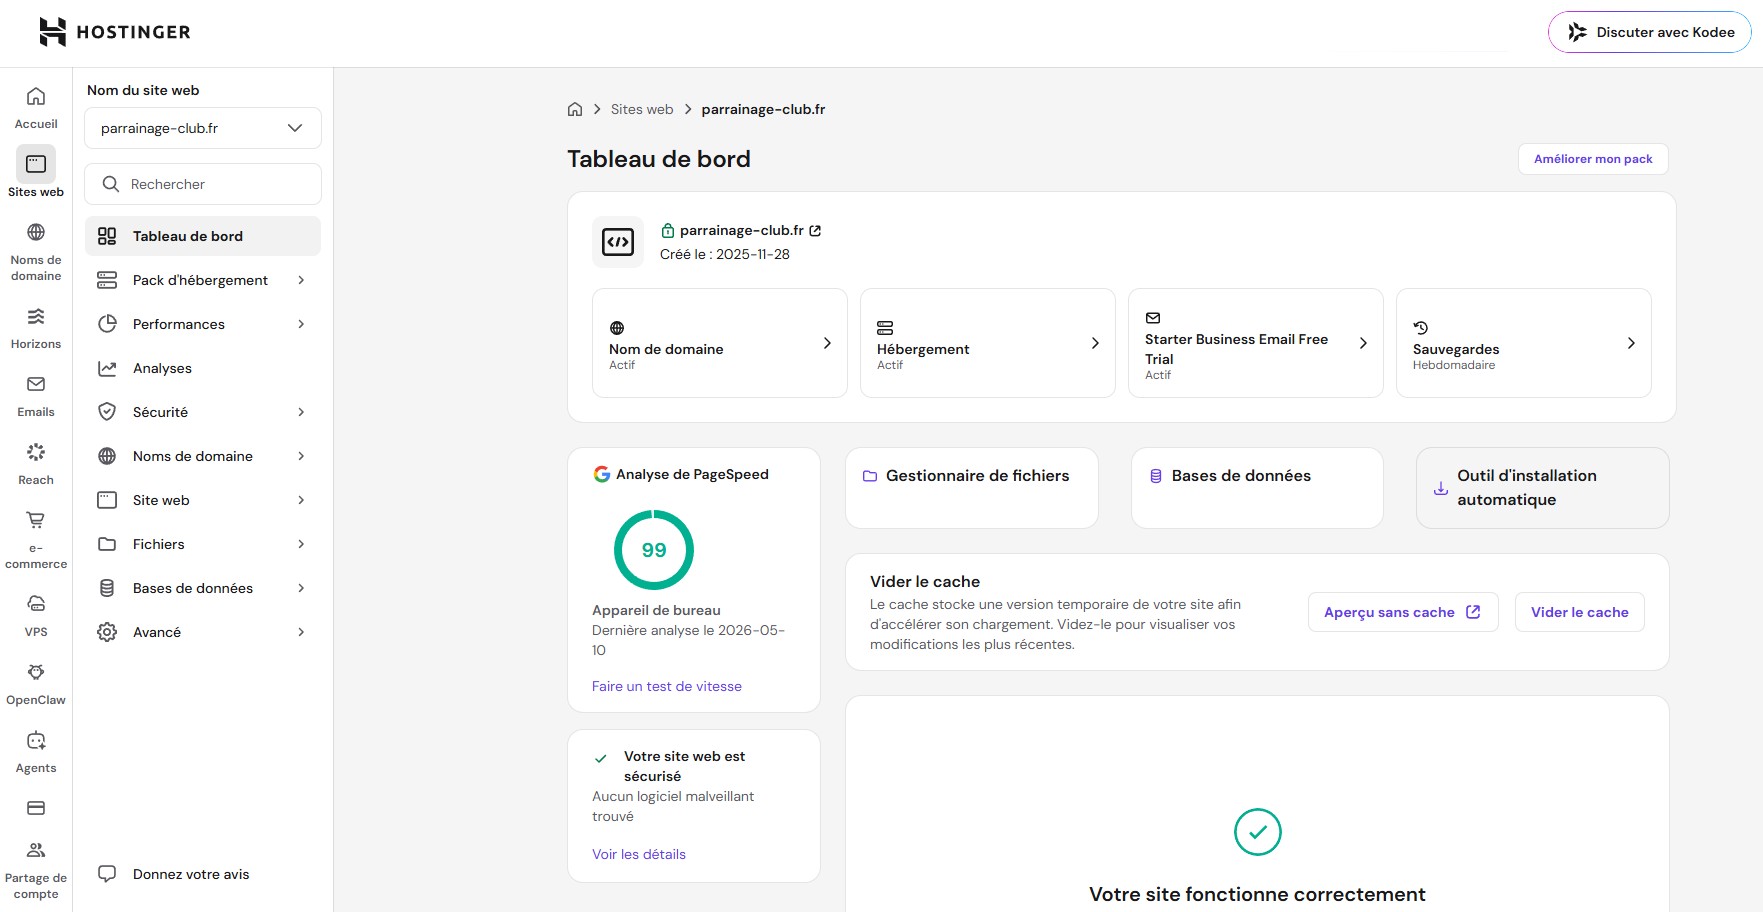Click the website code icon tile

coord(618,242)
